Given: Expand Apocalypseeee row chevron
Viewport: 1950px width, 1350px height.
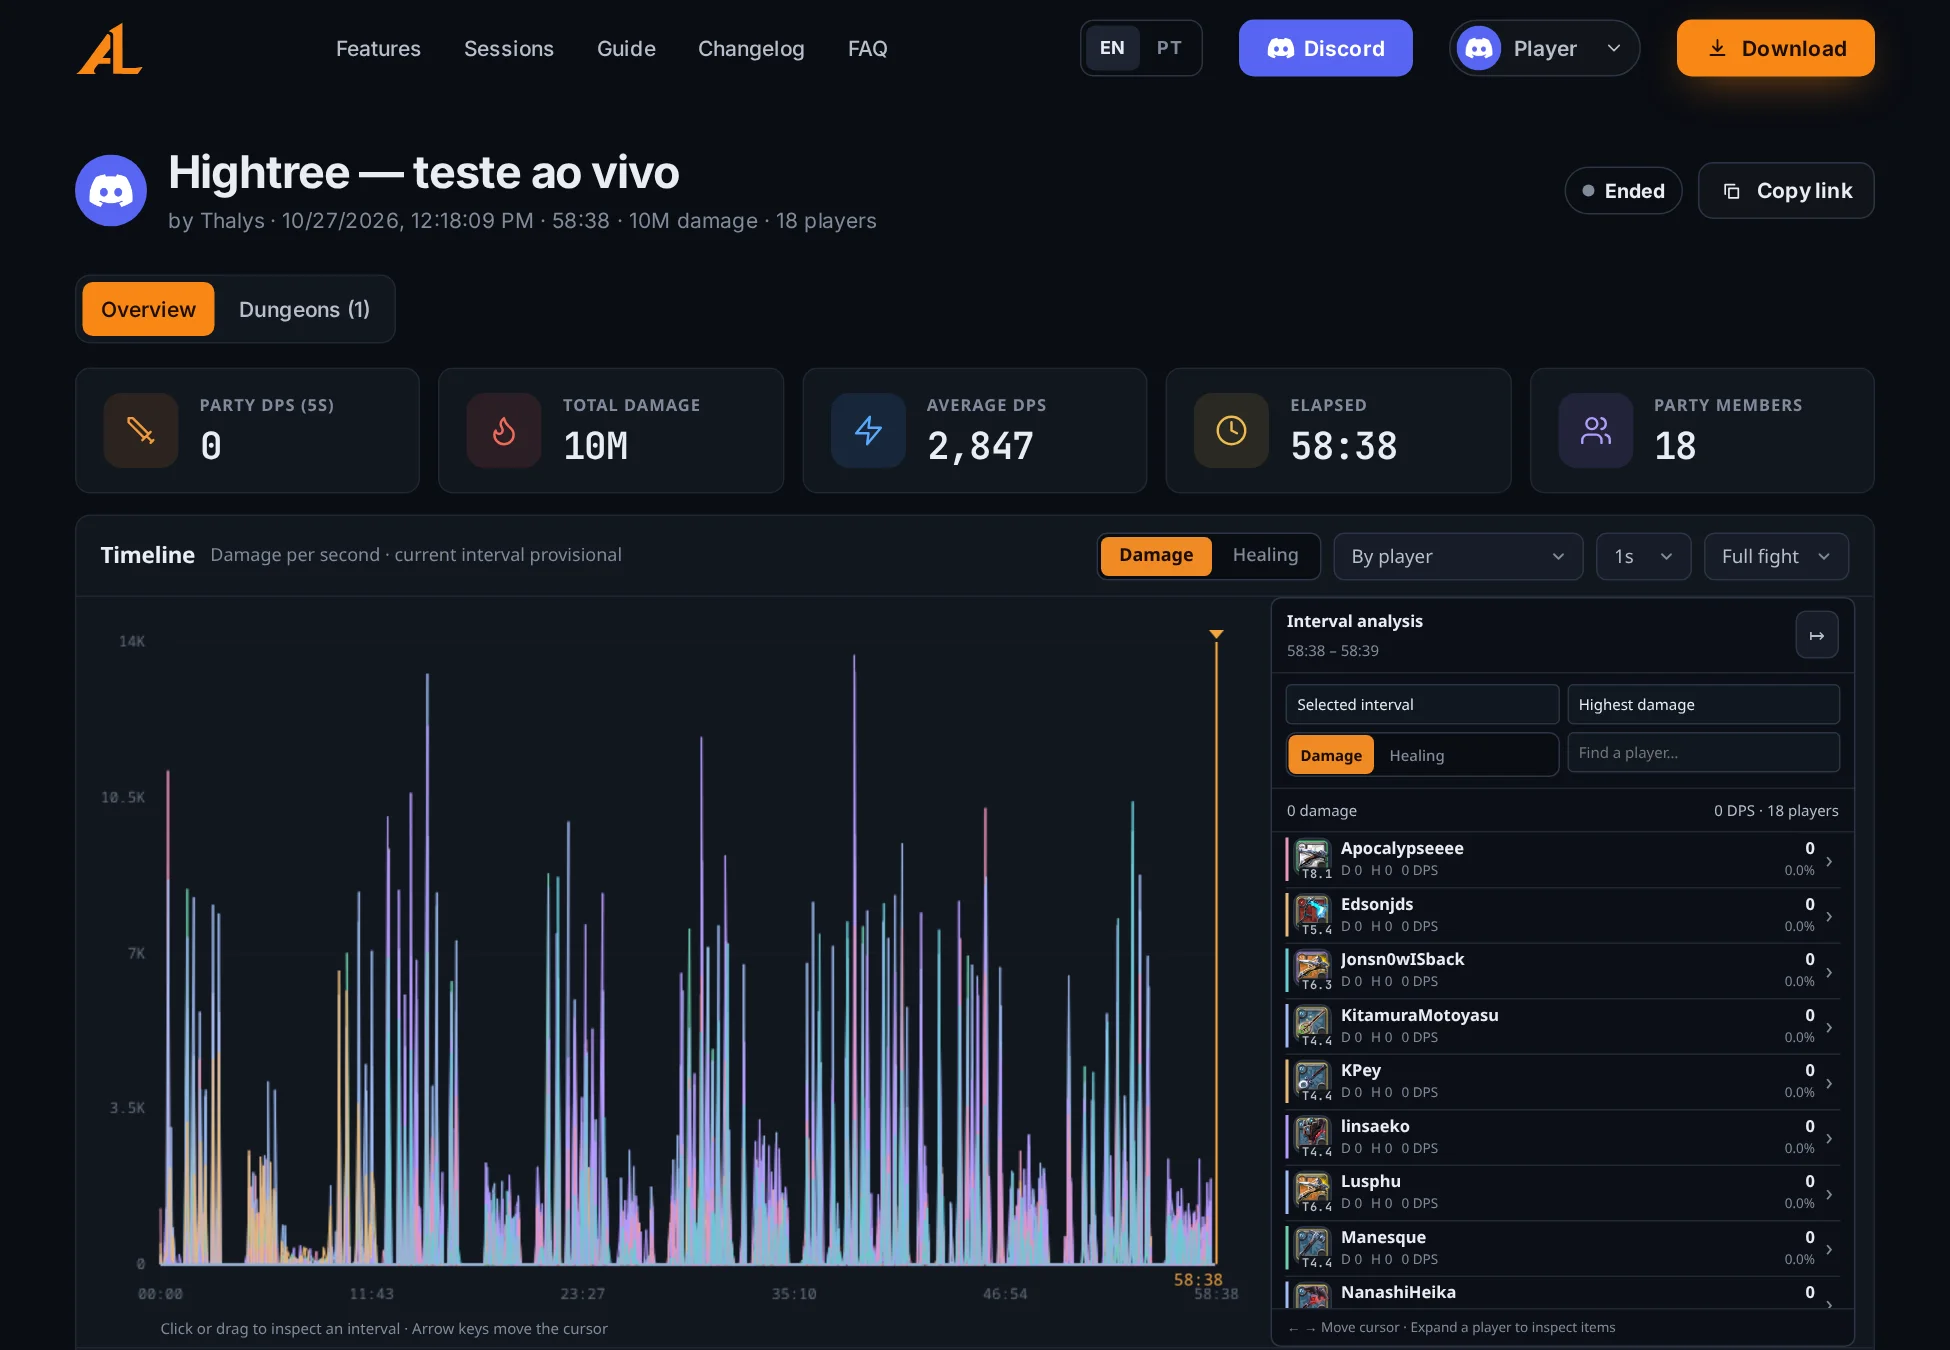Looking at the screenshot, I should (1829, 861).
